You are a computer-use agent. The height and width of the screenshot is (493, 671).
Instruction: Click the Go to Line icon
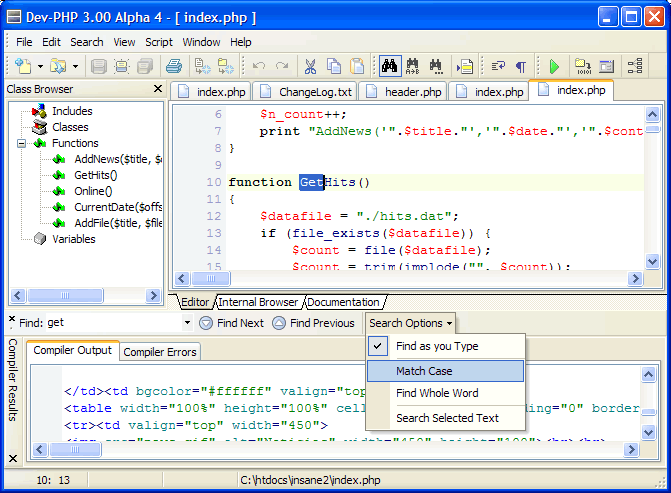point(464,66)
